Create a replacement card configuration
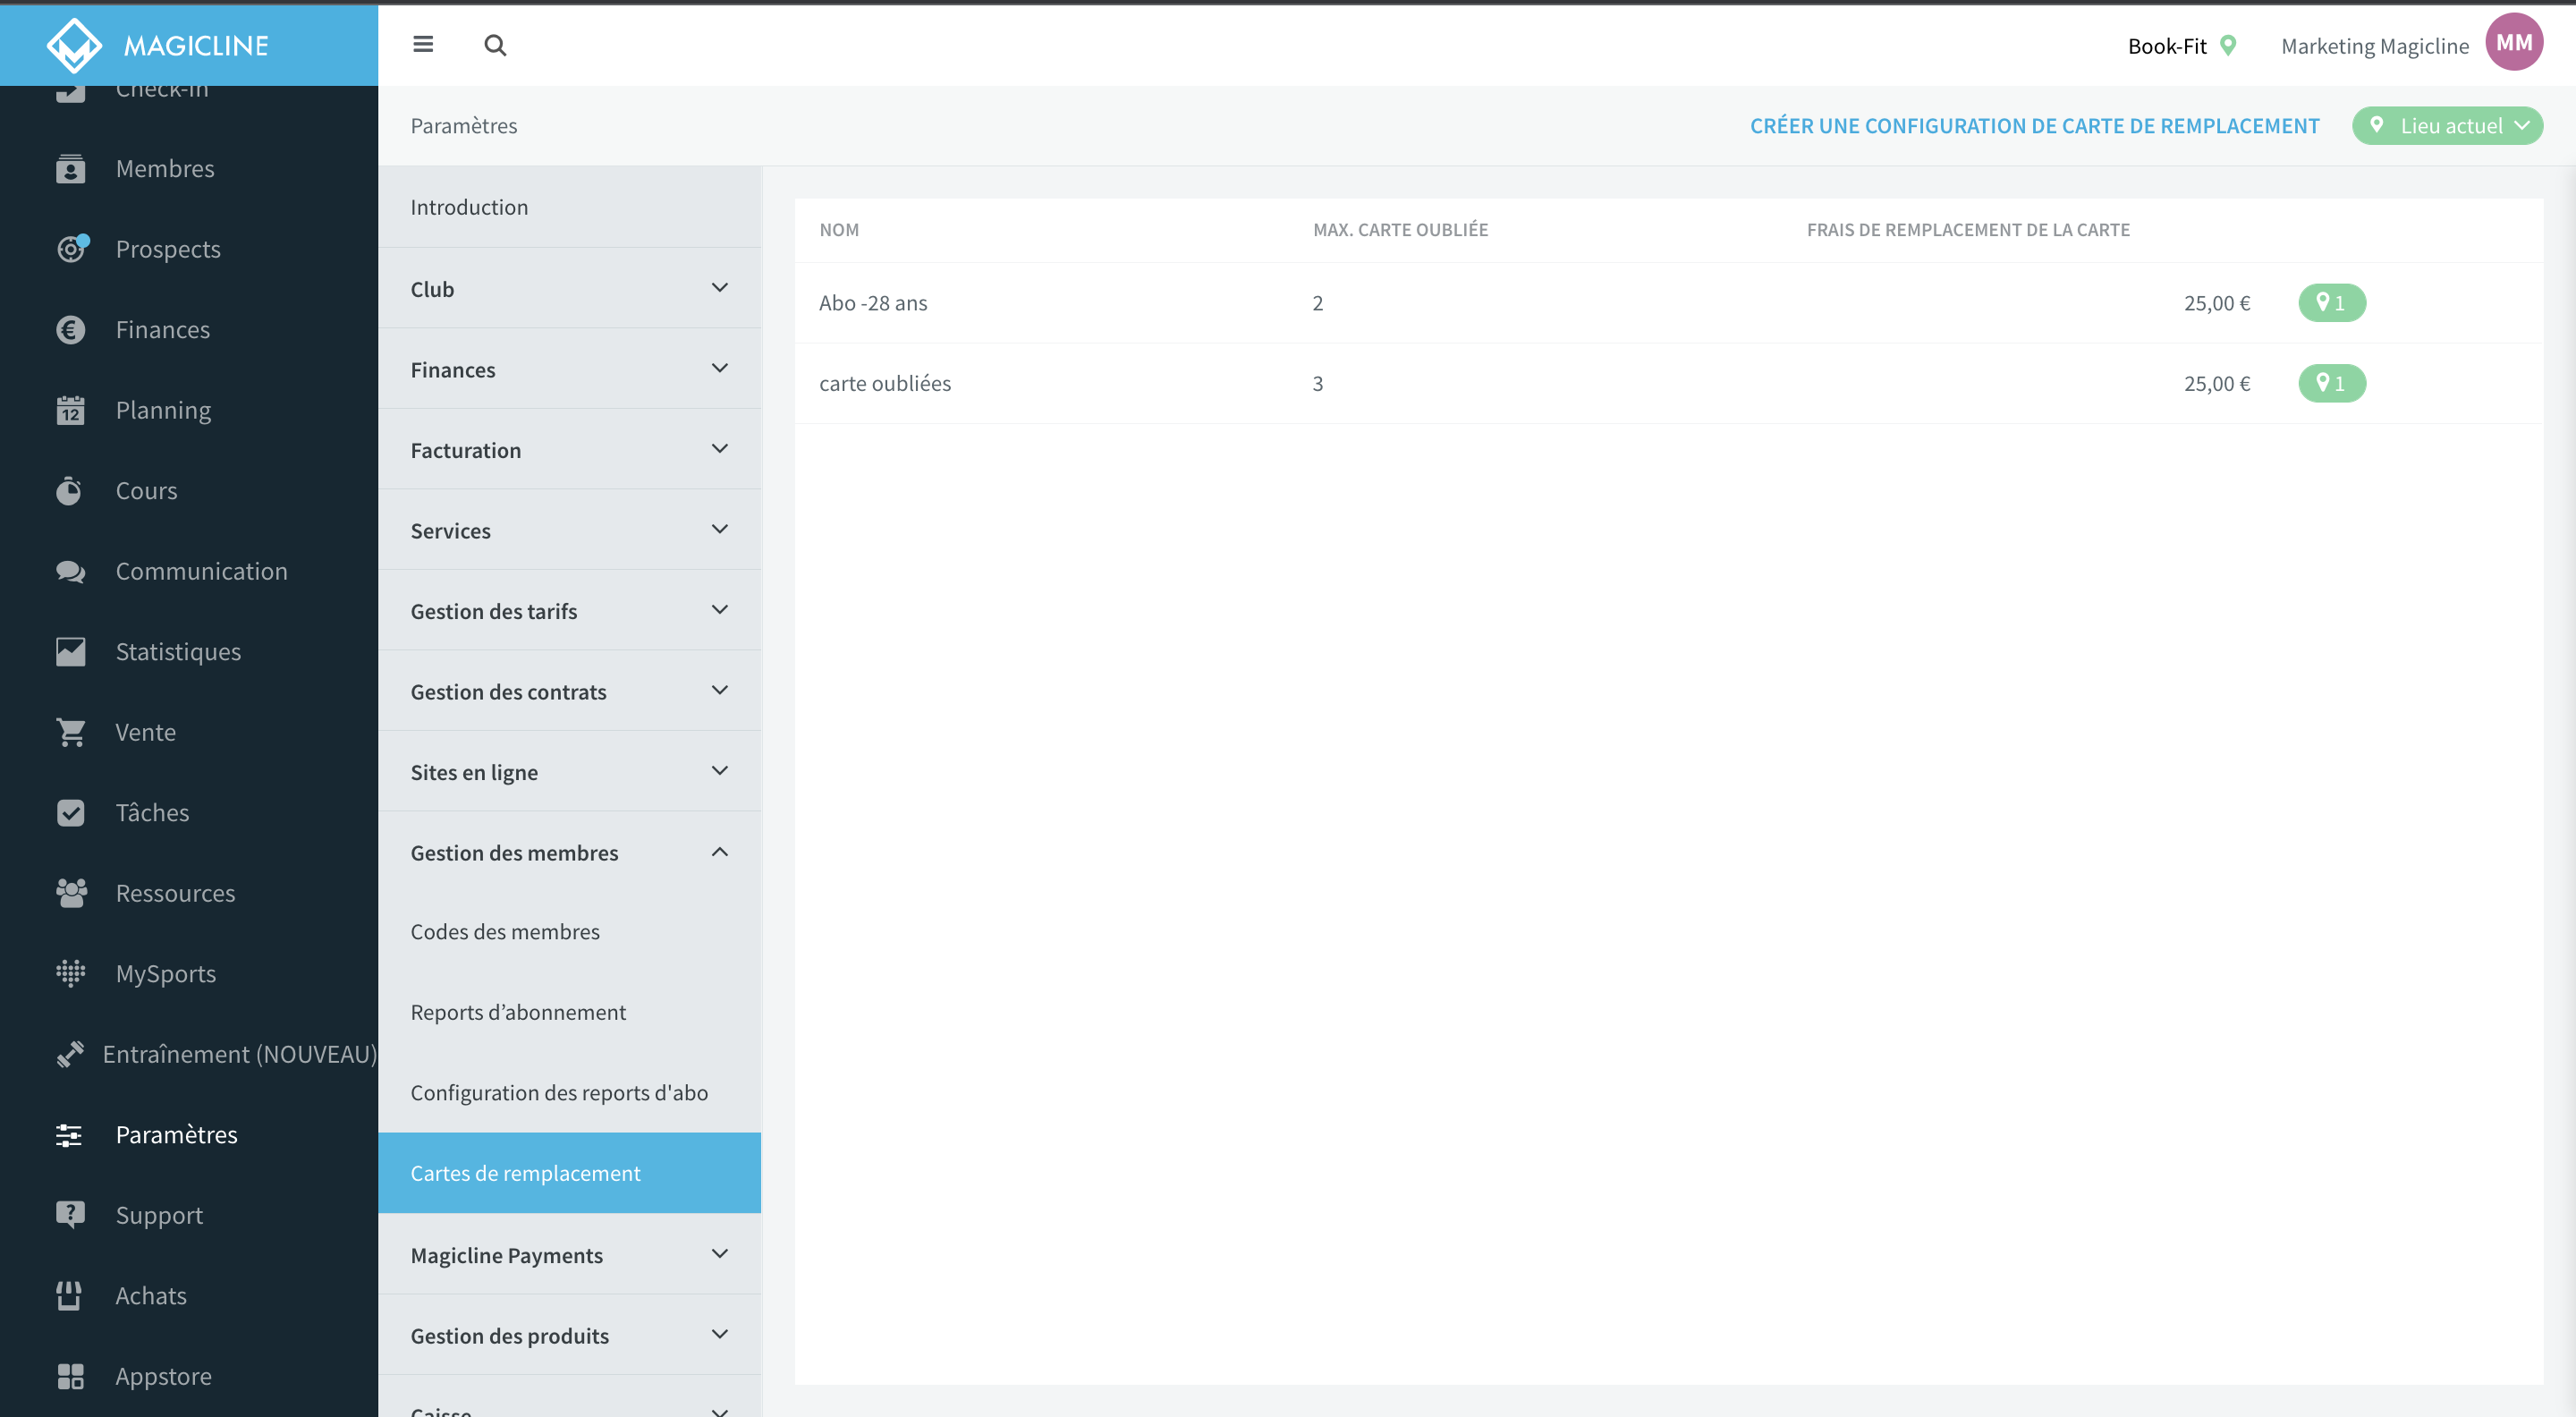Image resolution: width=2576 pixels, height=1417 pixels. 2034,126
